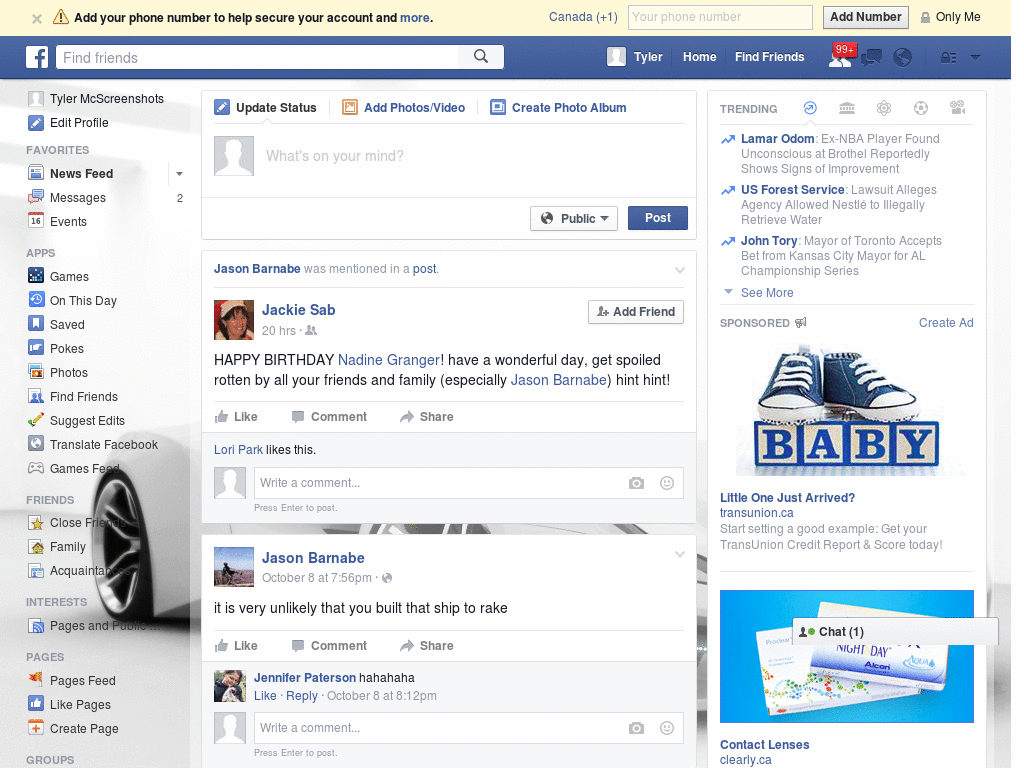1024x768 pixels.
Task: Open options chevron on Jason Barnabe post
Action: pos(680,554)
